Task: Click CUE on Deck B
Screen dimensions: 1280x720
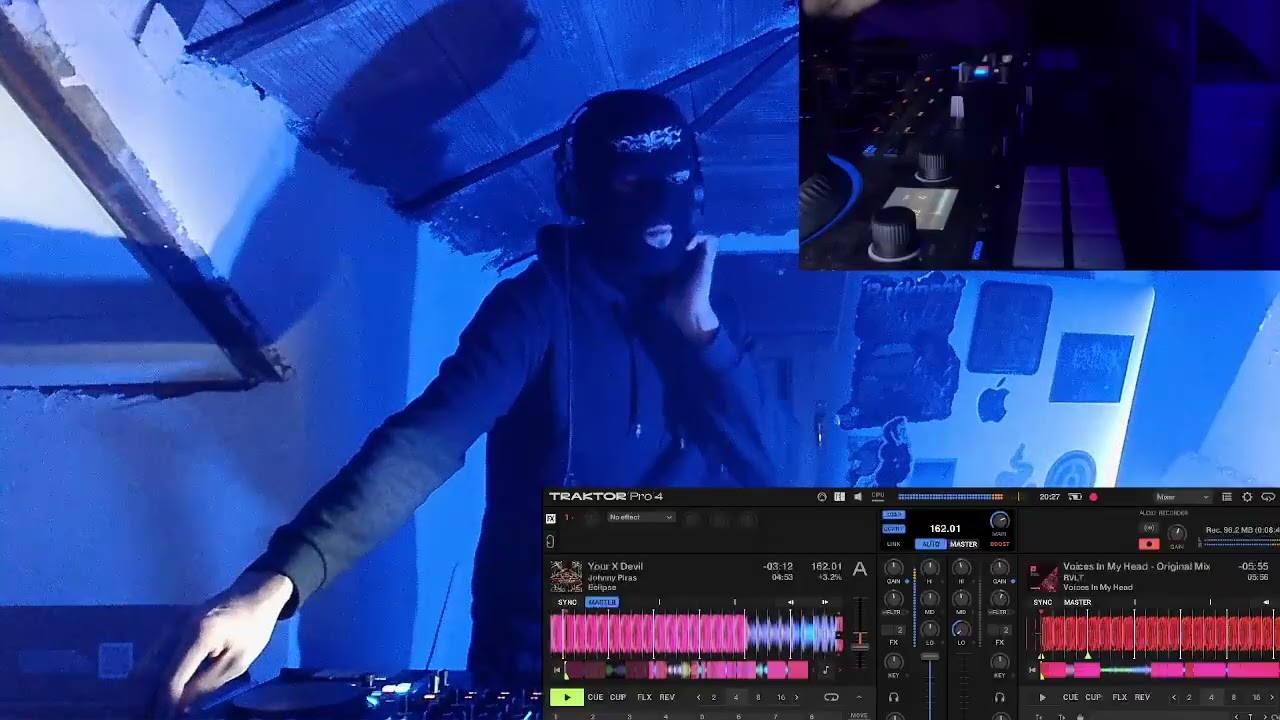Action: tap(1070, 697)
